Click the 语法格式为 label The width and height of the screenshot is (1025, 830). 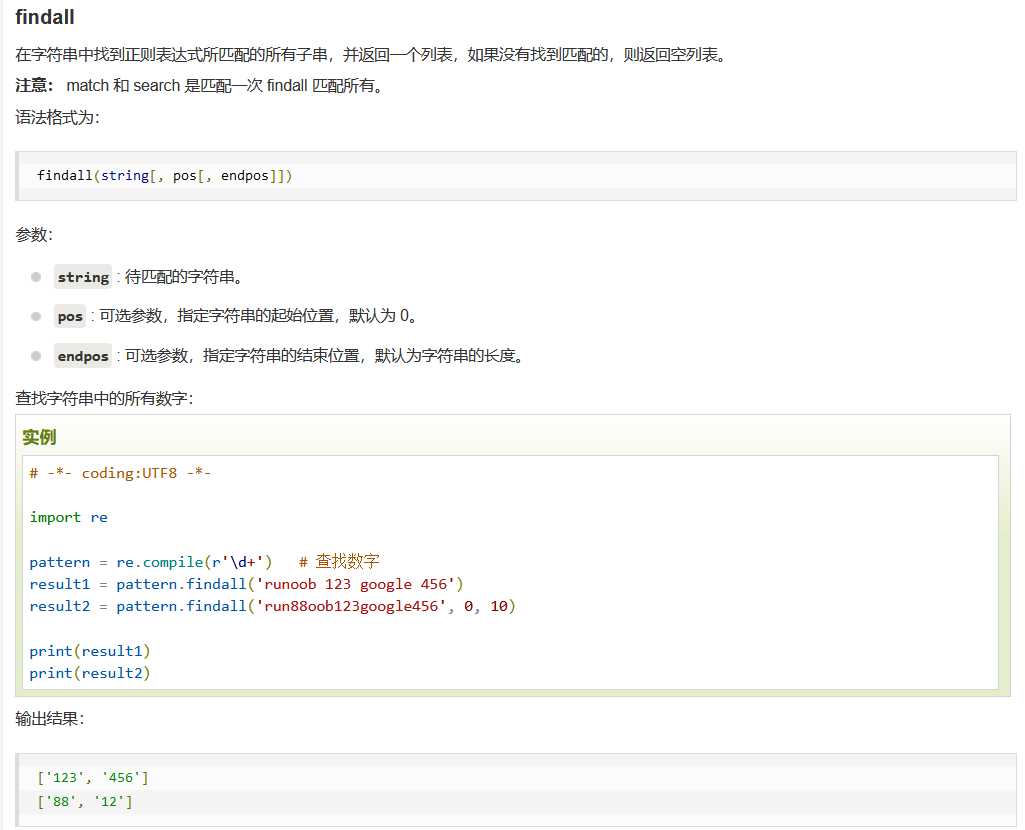coord(57,118)
